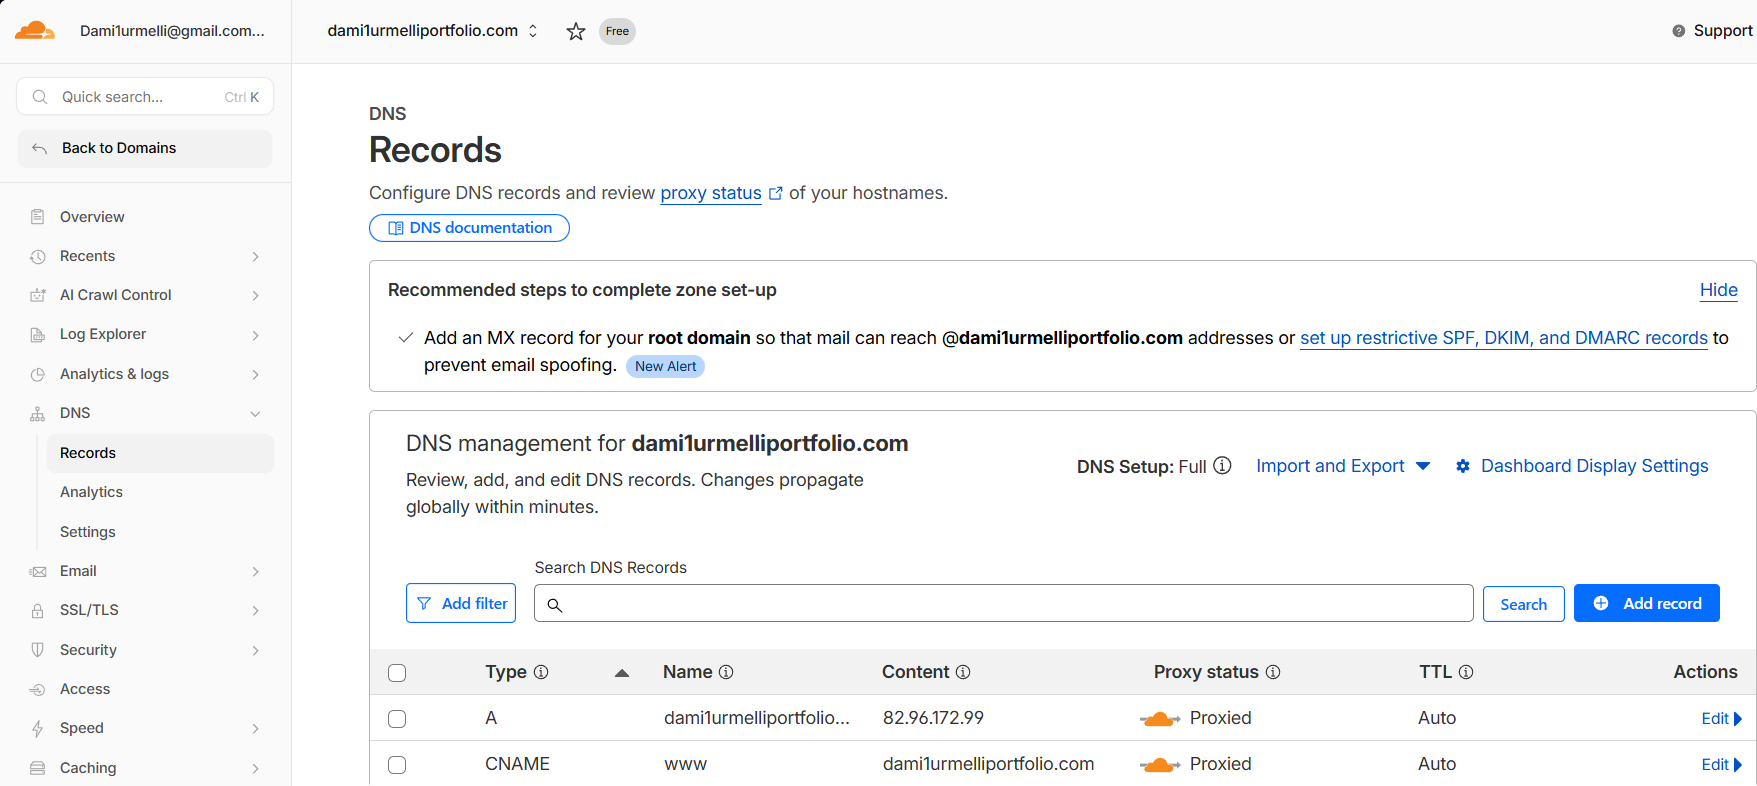1757x786 pixels.
Task: Click the Caching sidebar icon
Action: (x=38, y=768)
